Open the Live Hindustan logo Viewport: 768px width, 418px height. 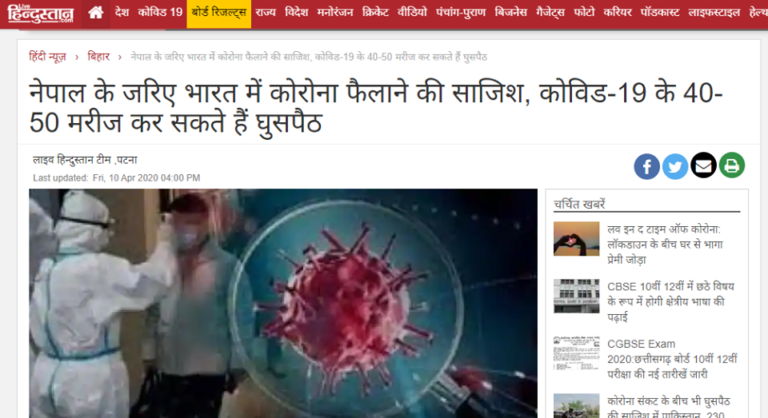point(40,14)
